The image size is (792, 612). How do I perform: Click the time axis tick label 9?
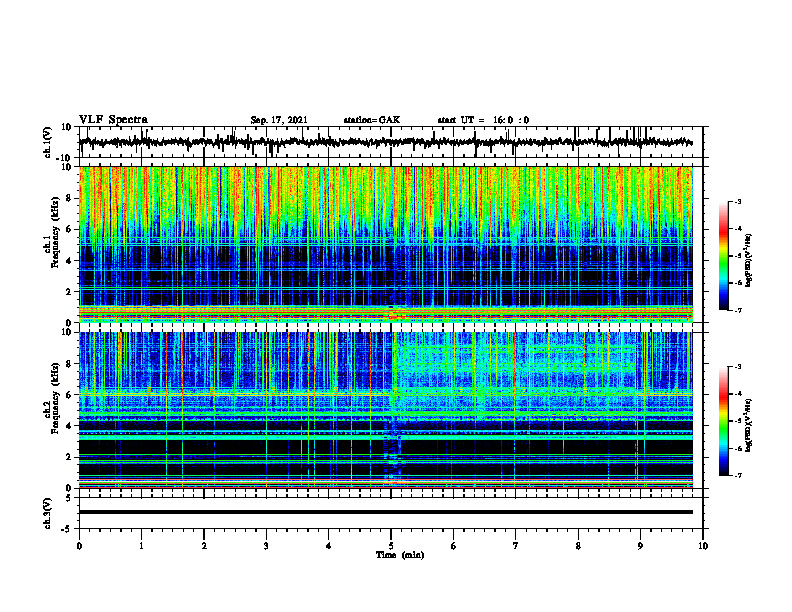640,546
